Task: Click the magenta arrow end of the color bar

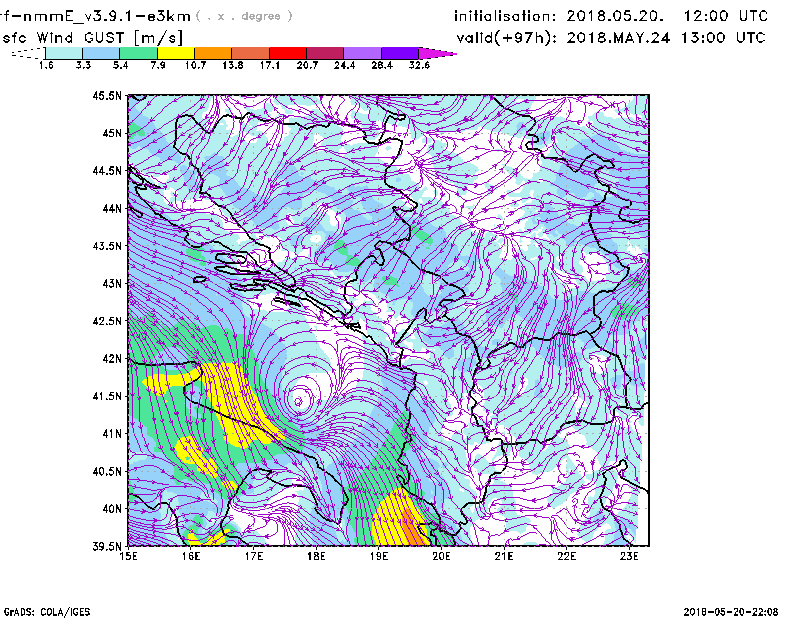Action: click(437, 53)
